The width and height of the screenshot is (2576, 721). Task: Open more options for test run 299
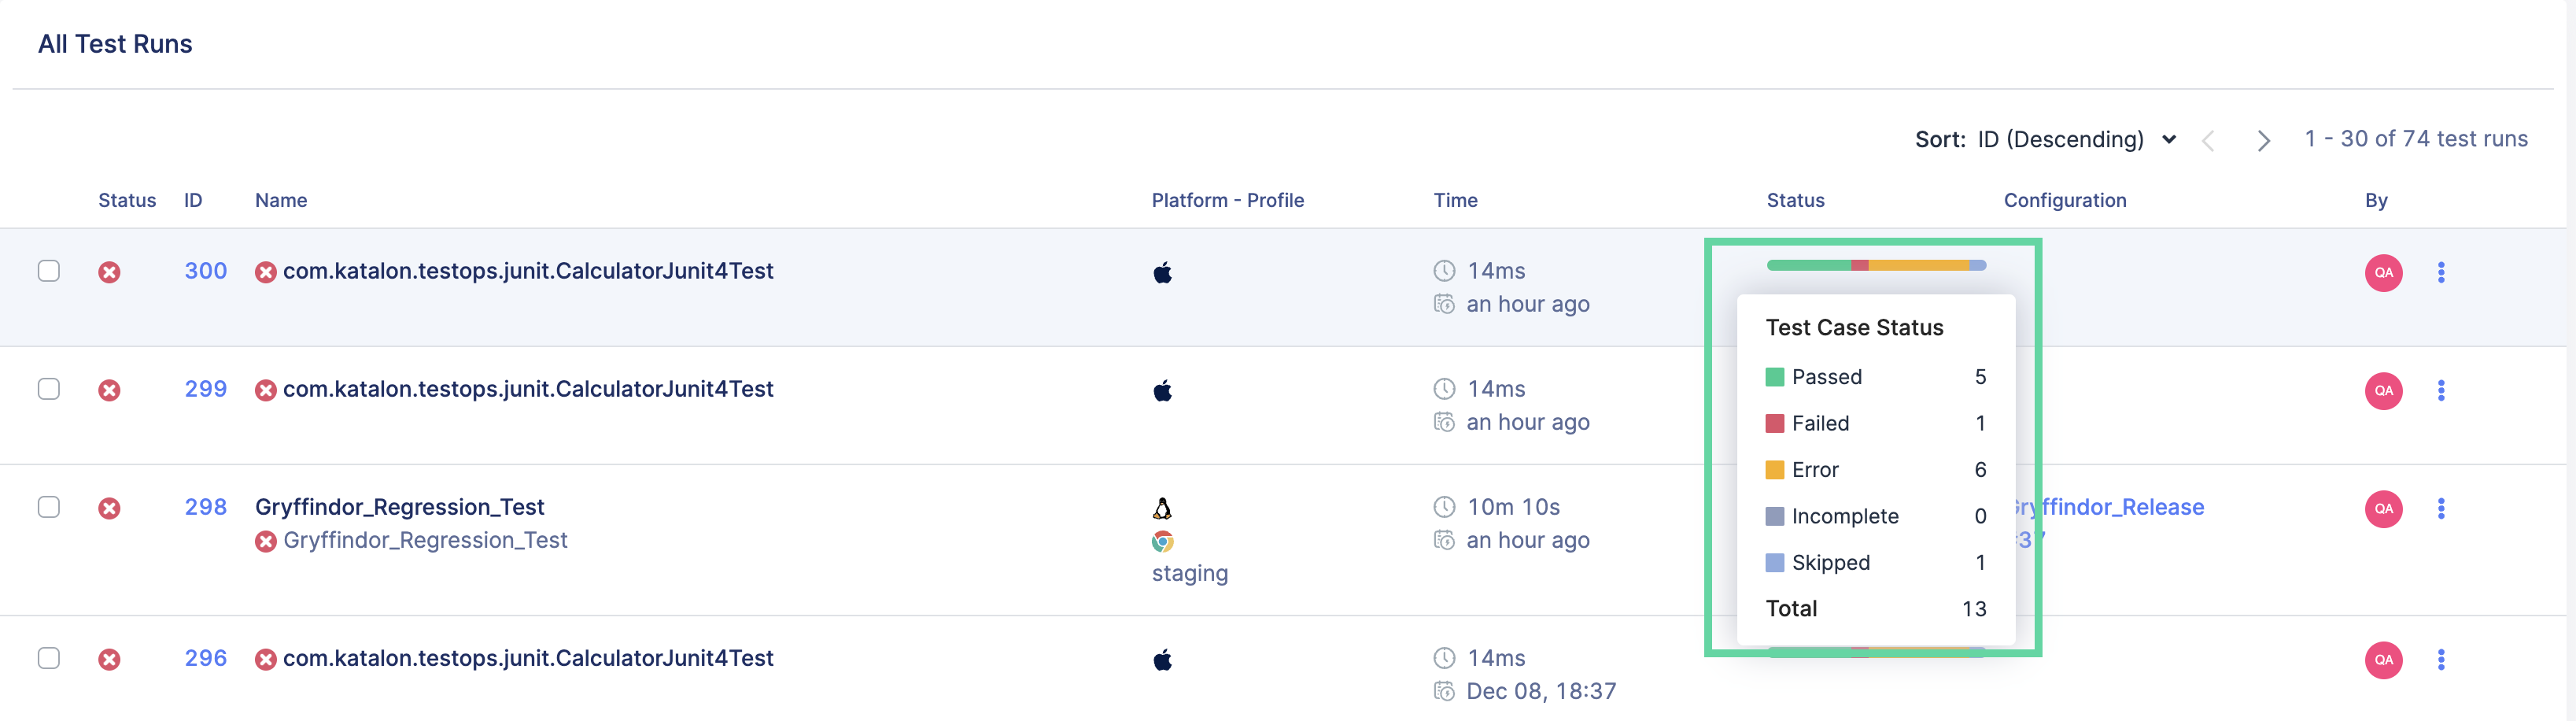coord(2440,390)
